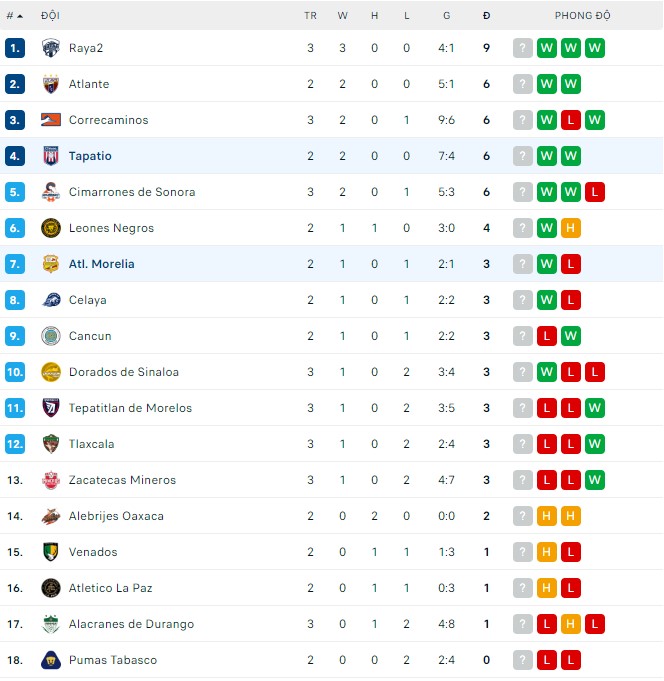
Task: Click the Pumas Tabasco team crest
Action: (x=51, y=660)
